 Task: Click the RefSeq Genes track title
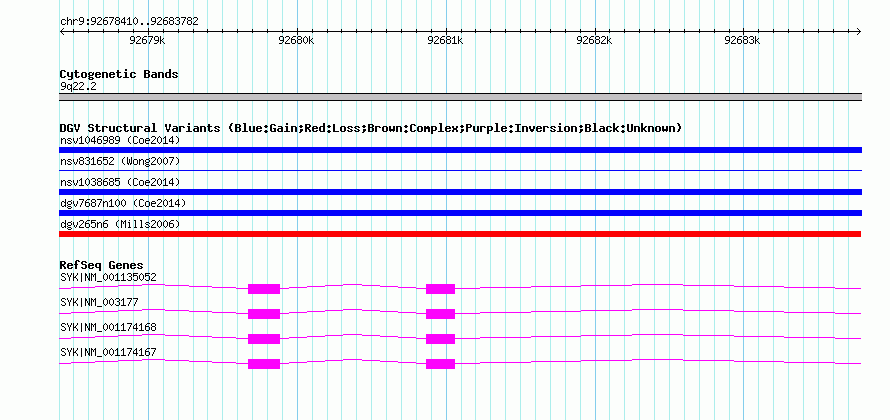pyautogui.click(x=102, y=265)
